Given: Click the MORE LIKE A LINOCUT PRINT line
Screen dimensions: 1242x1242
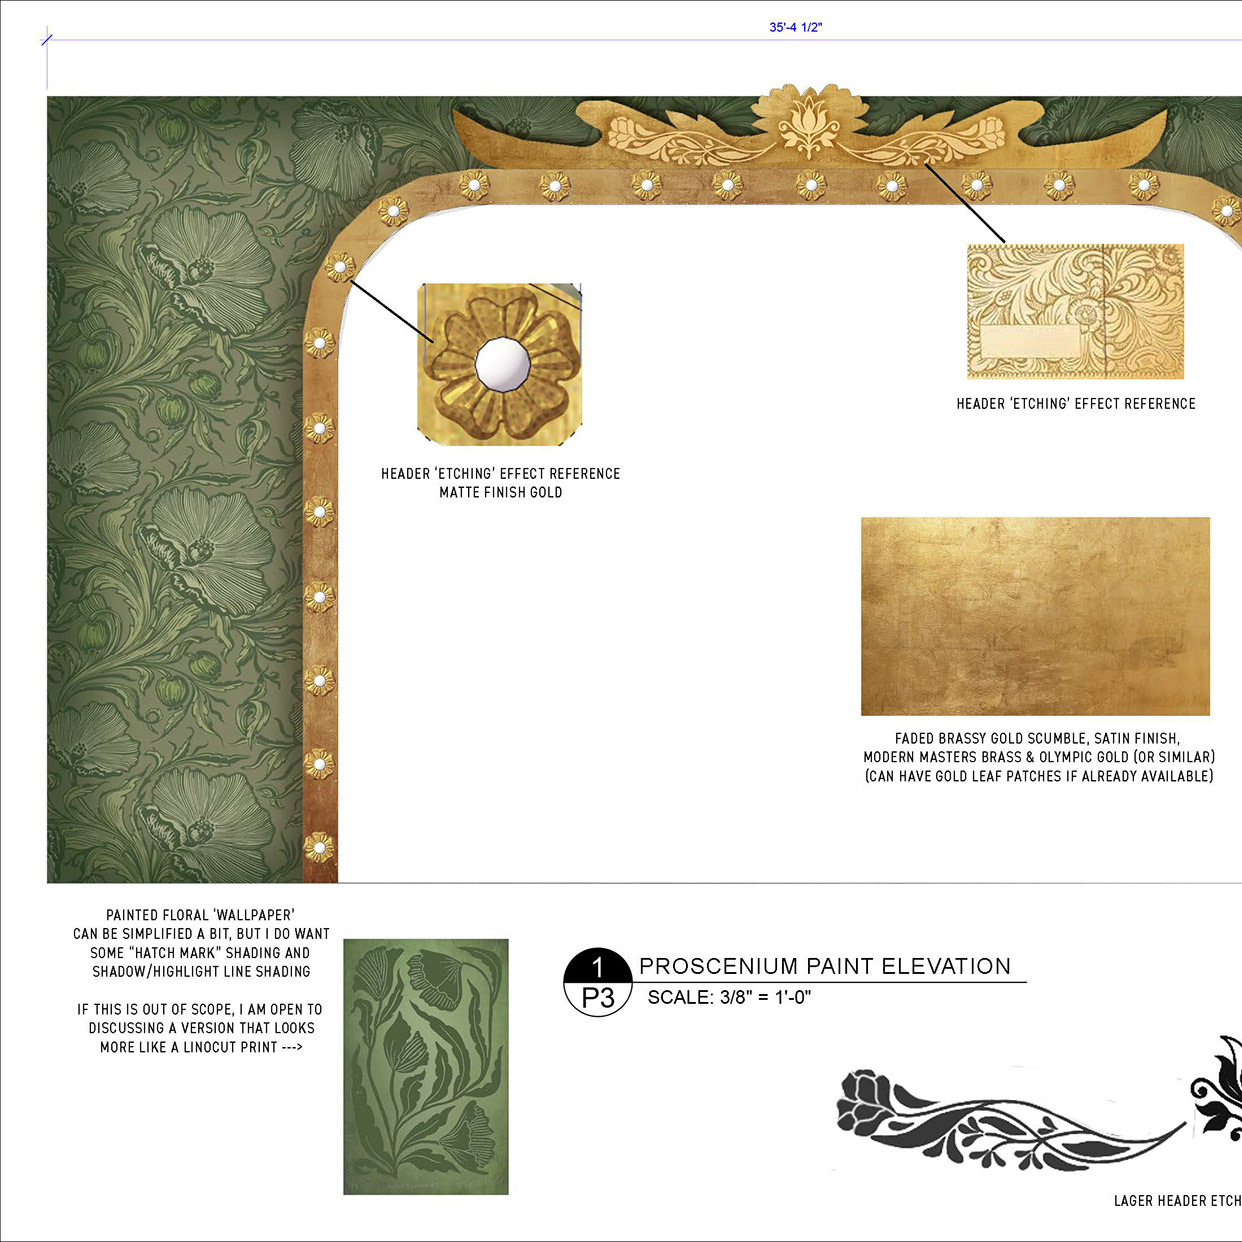Looking at the screenshot, I should 201,1047.
